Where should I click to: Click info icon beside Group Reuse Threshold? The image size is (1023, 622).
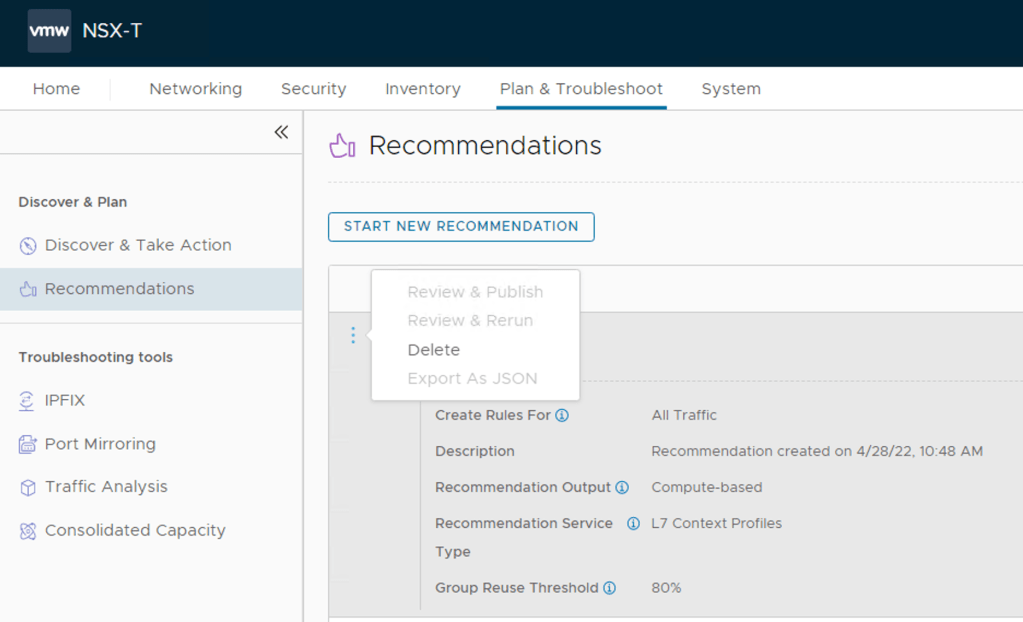609,588
